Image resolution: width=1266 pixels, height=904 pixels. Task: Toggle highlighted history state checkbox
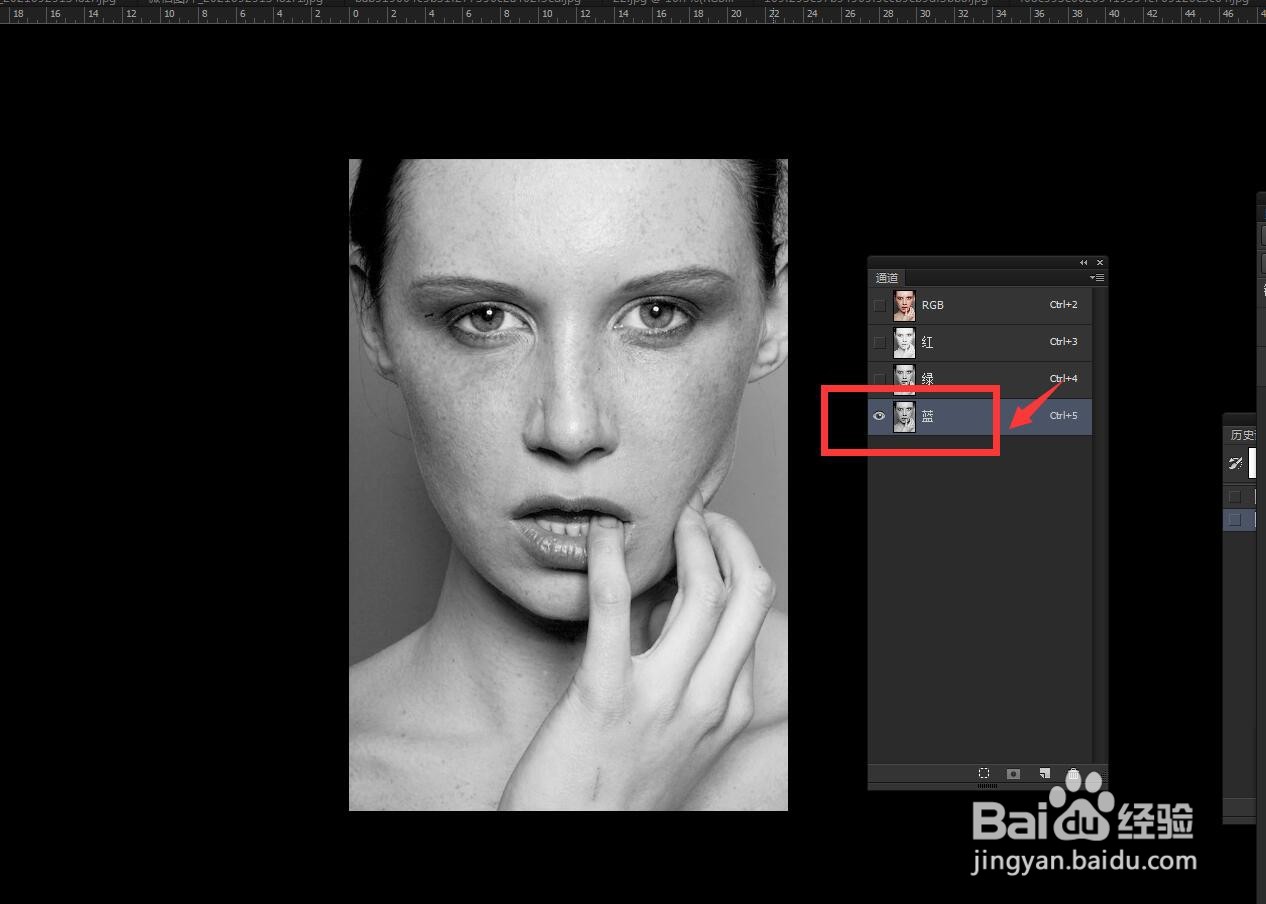point(1235,520)
